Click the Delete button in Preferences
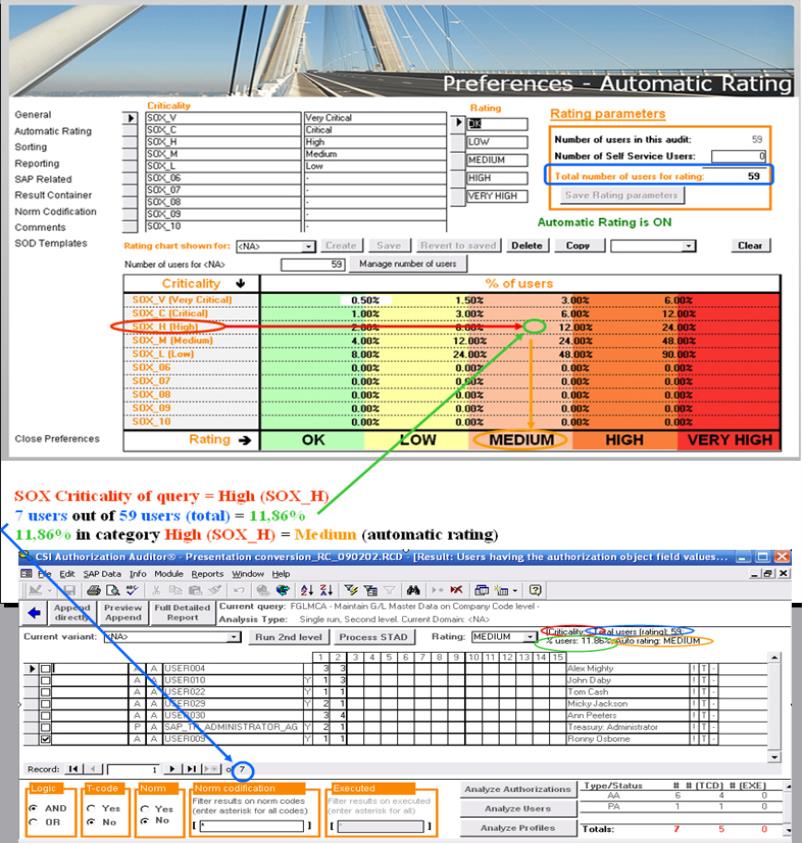Viewport: 802px width, 843px height. (x=527, y=246)
